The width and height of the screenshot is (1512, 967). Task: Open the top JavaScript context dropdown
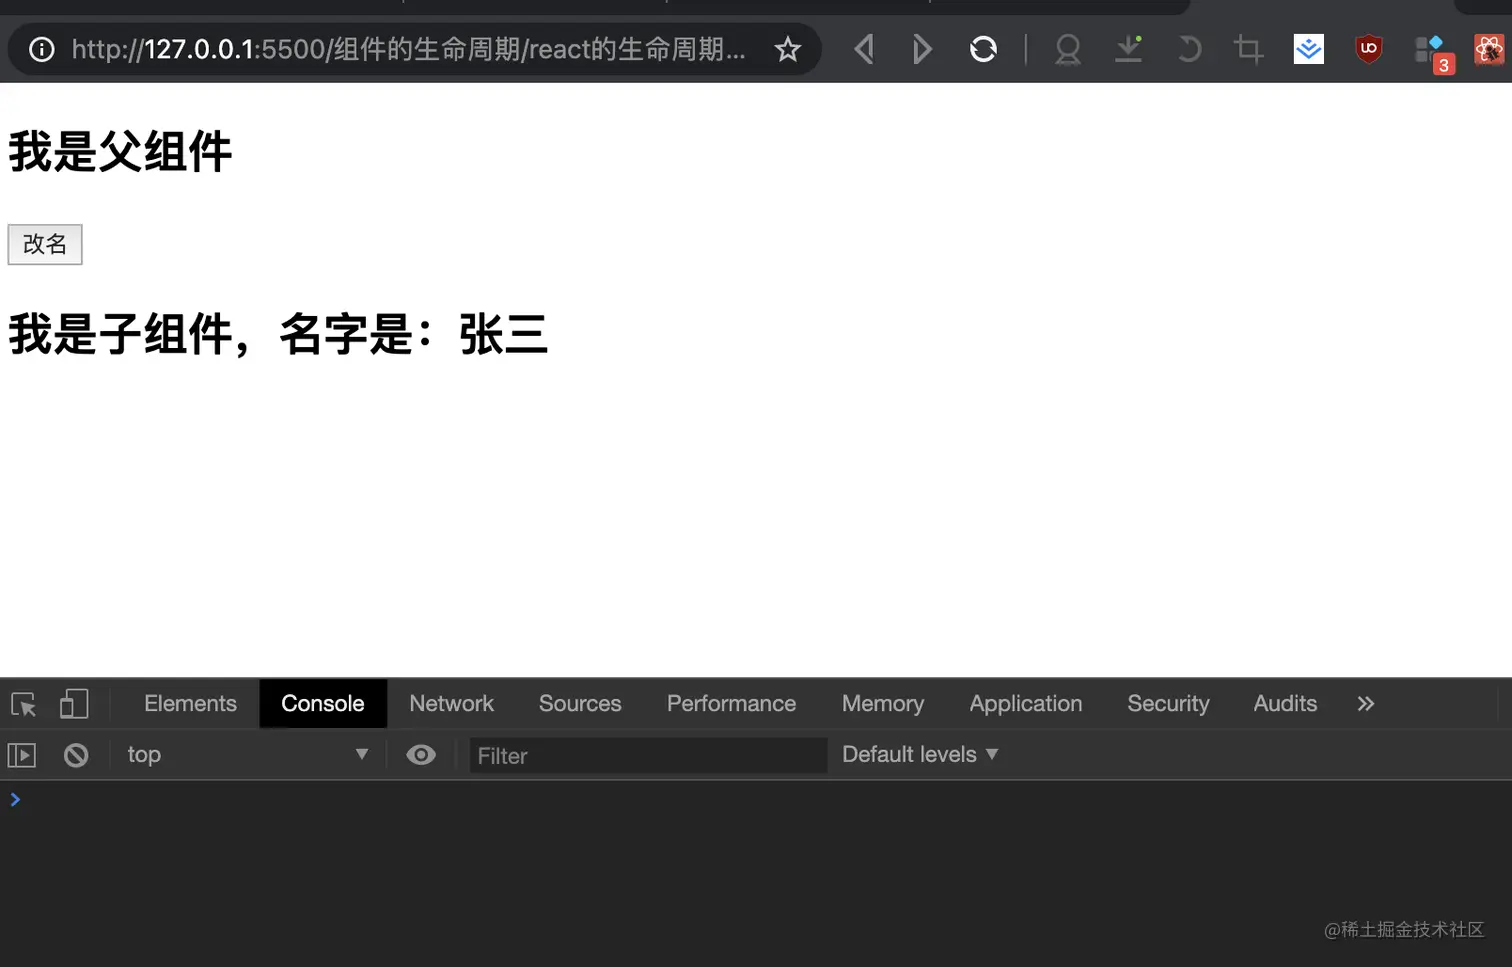247,755
